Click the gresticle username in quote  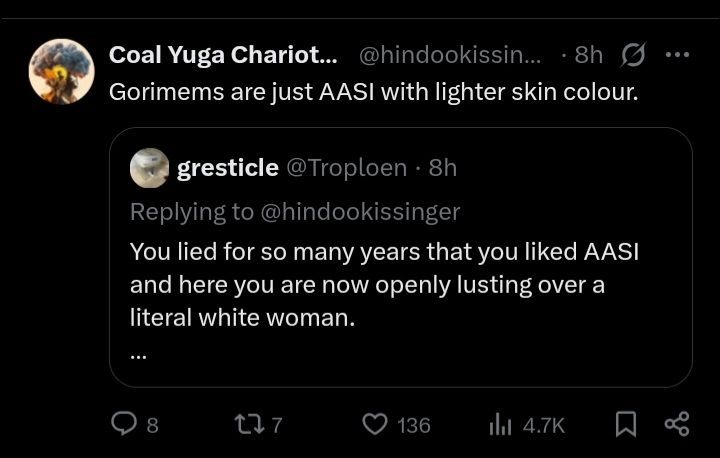[x=227, y=168]
